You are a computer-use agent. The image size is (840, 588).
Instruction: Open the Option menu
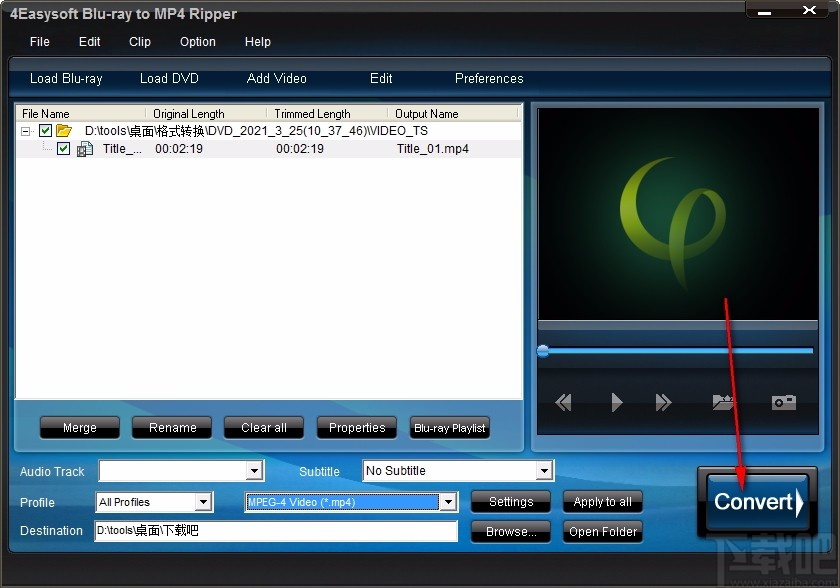(197, 42)
